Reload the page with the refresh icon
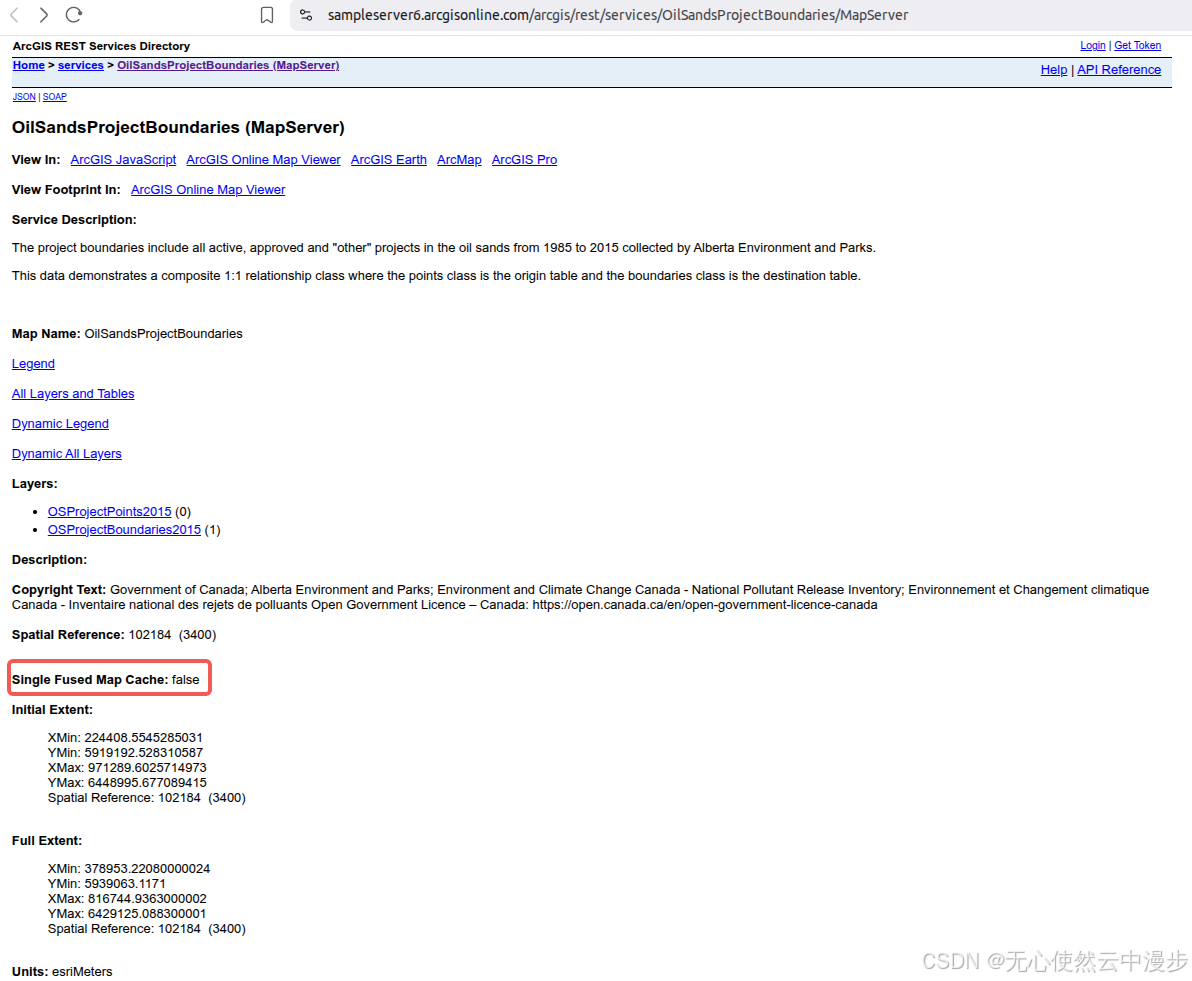The height and width of the screenshot is (981, 1192). [x=74, y=14]
